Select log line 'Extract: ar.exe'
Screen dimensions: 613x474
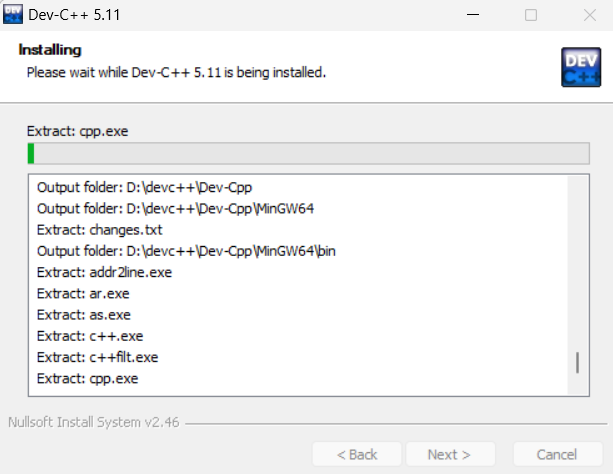coord(83,293)
